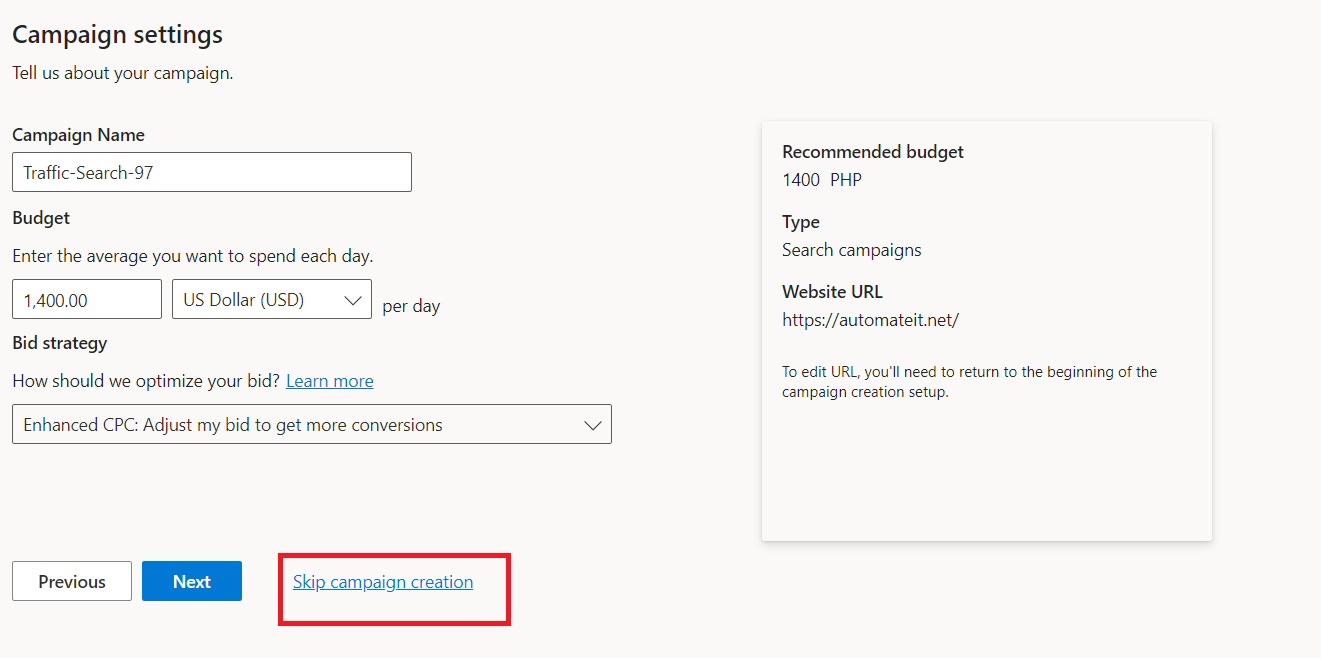Open the Learn more link
This screenshot has height=658, width=1321.
(329, 381)
